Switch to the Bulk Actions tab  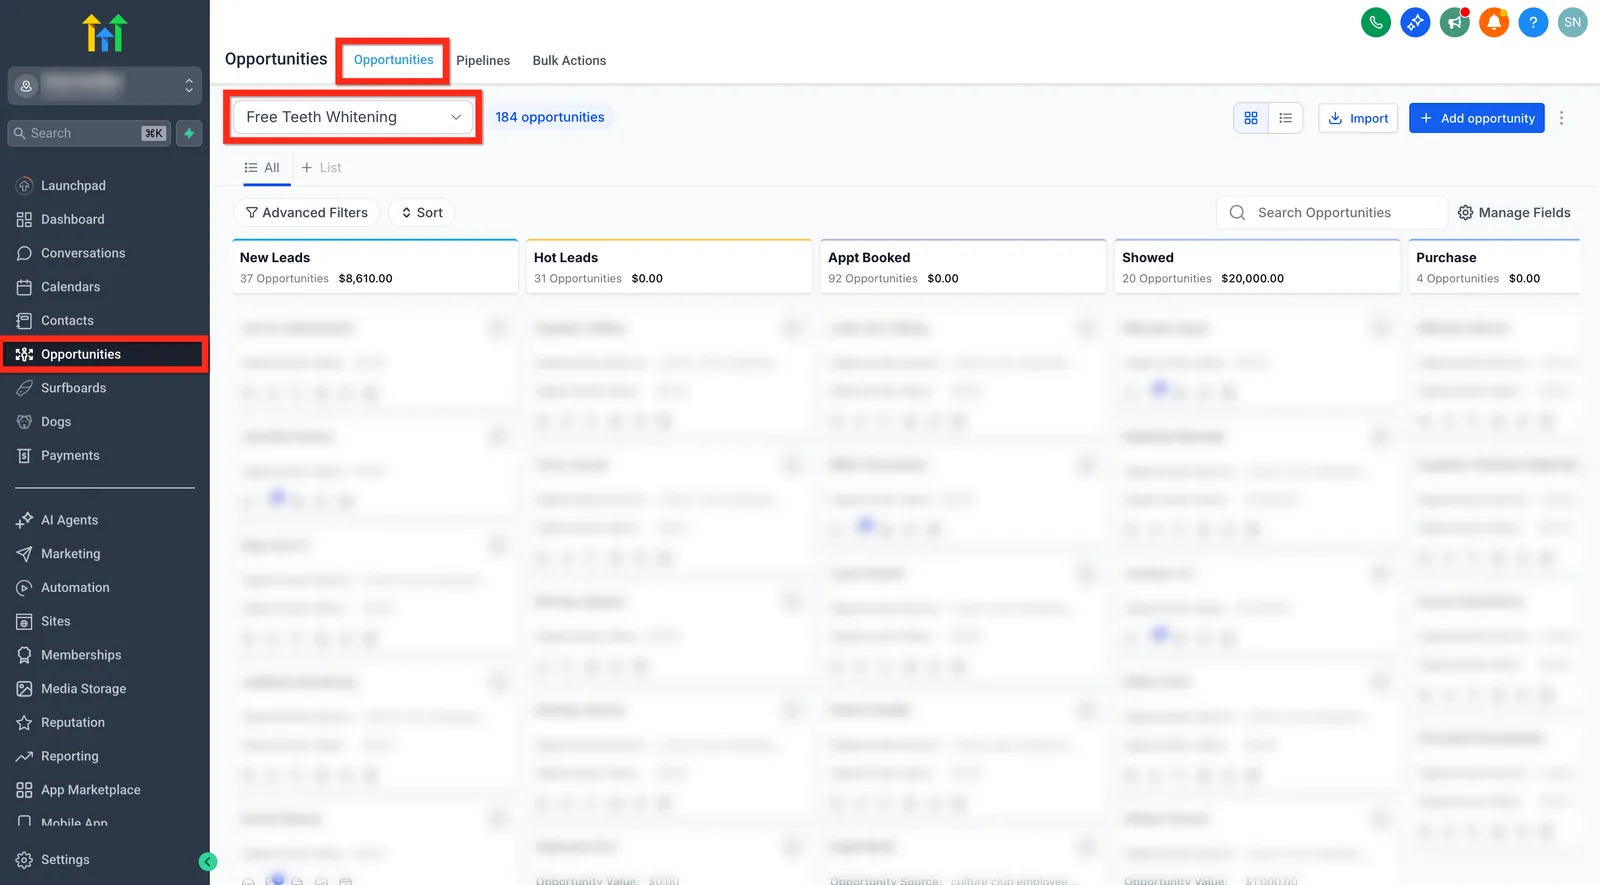pos(569,60)
